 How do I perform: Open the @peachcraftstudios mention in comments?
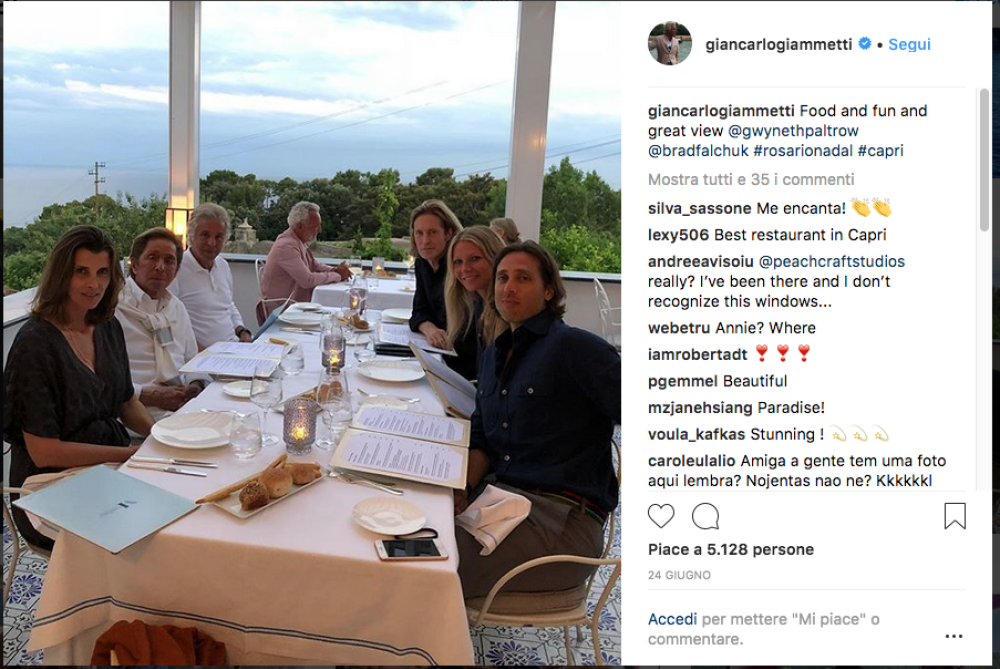tap(831, 261)
